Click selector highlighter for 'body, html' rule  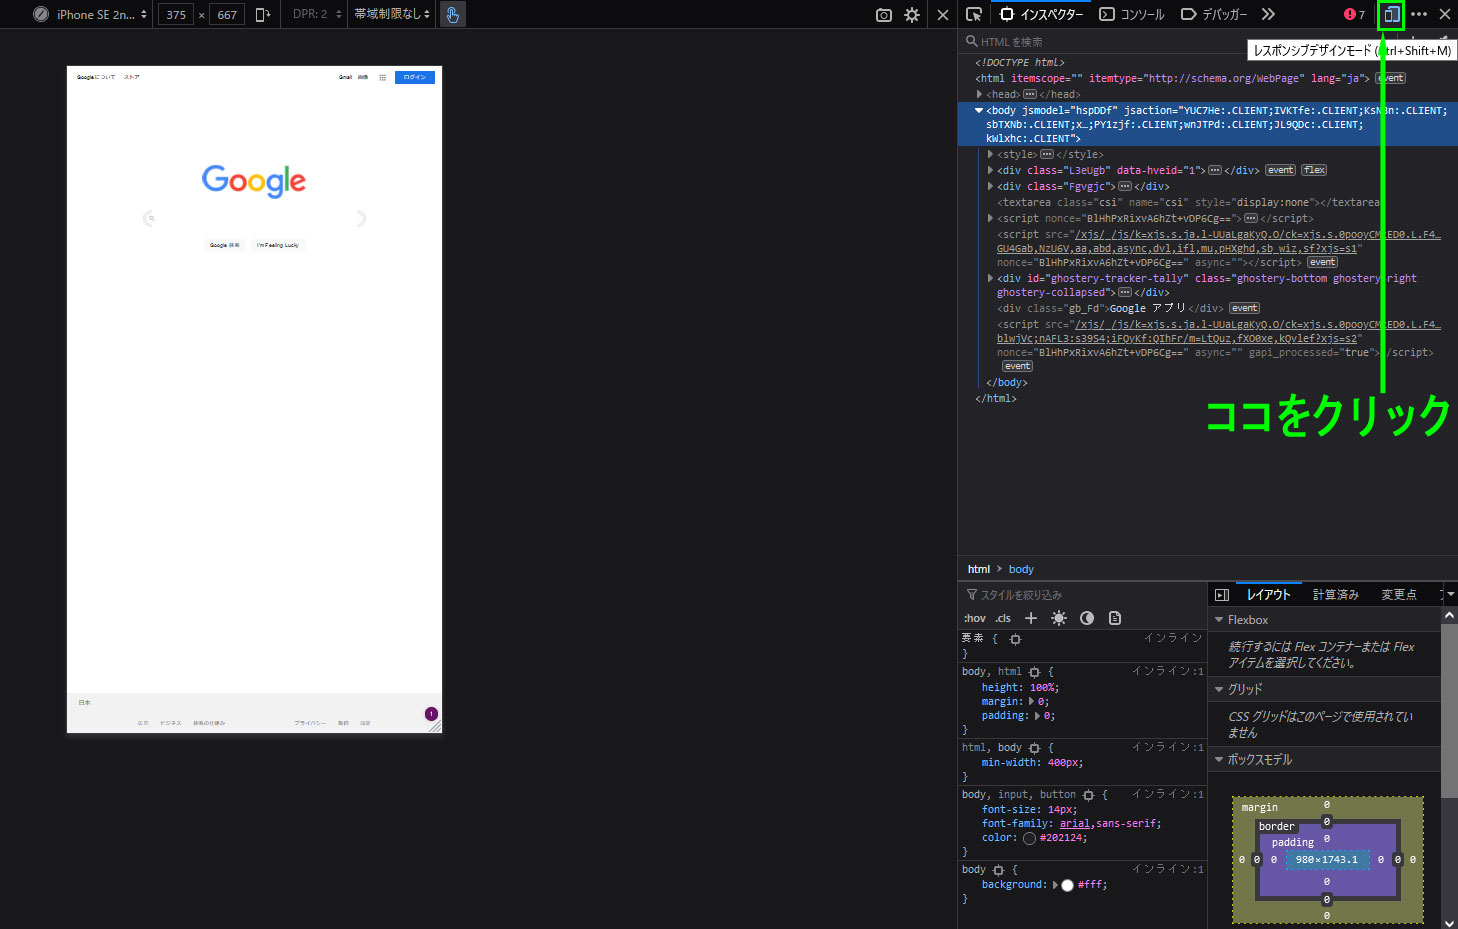(x=1034, y=672)
